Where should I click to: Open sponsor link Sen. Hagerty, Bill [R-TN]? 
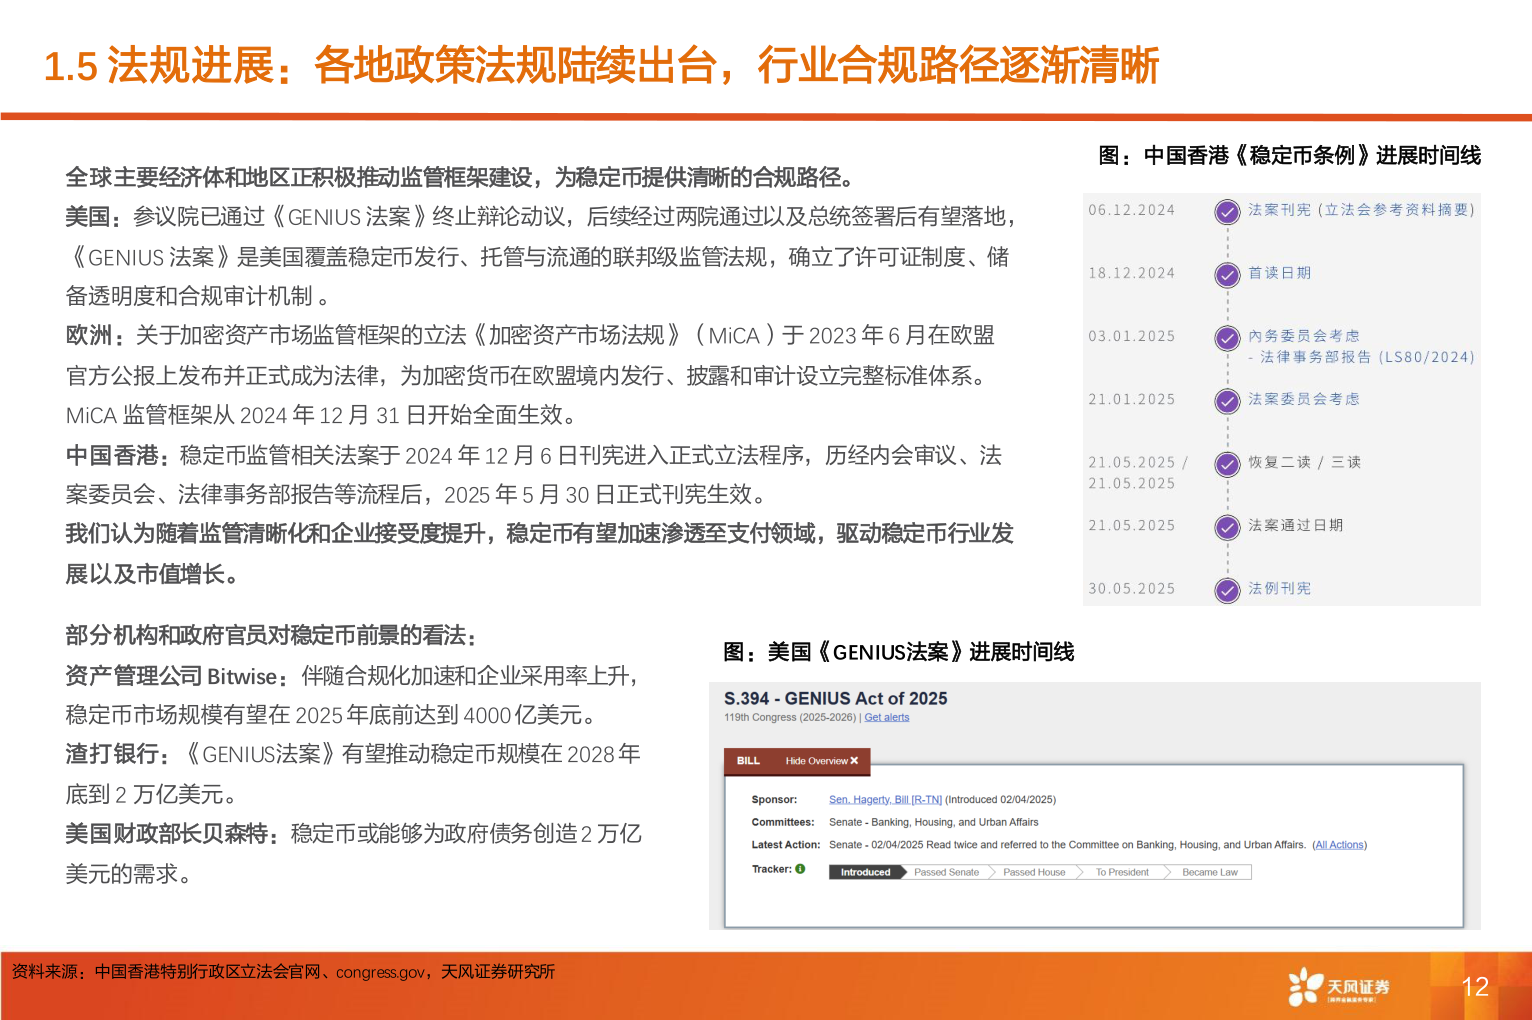tap(886, 799)
